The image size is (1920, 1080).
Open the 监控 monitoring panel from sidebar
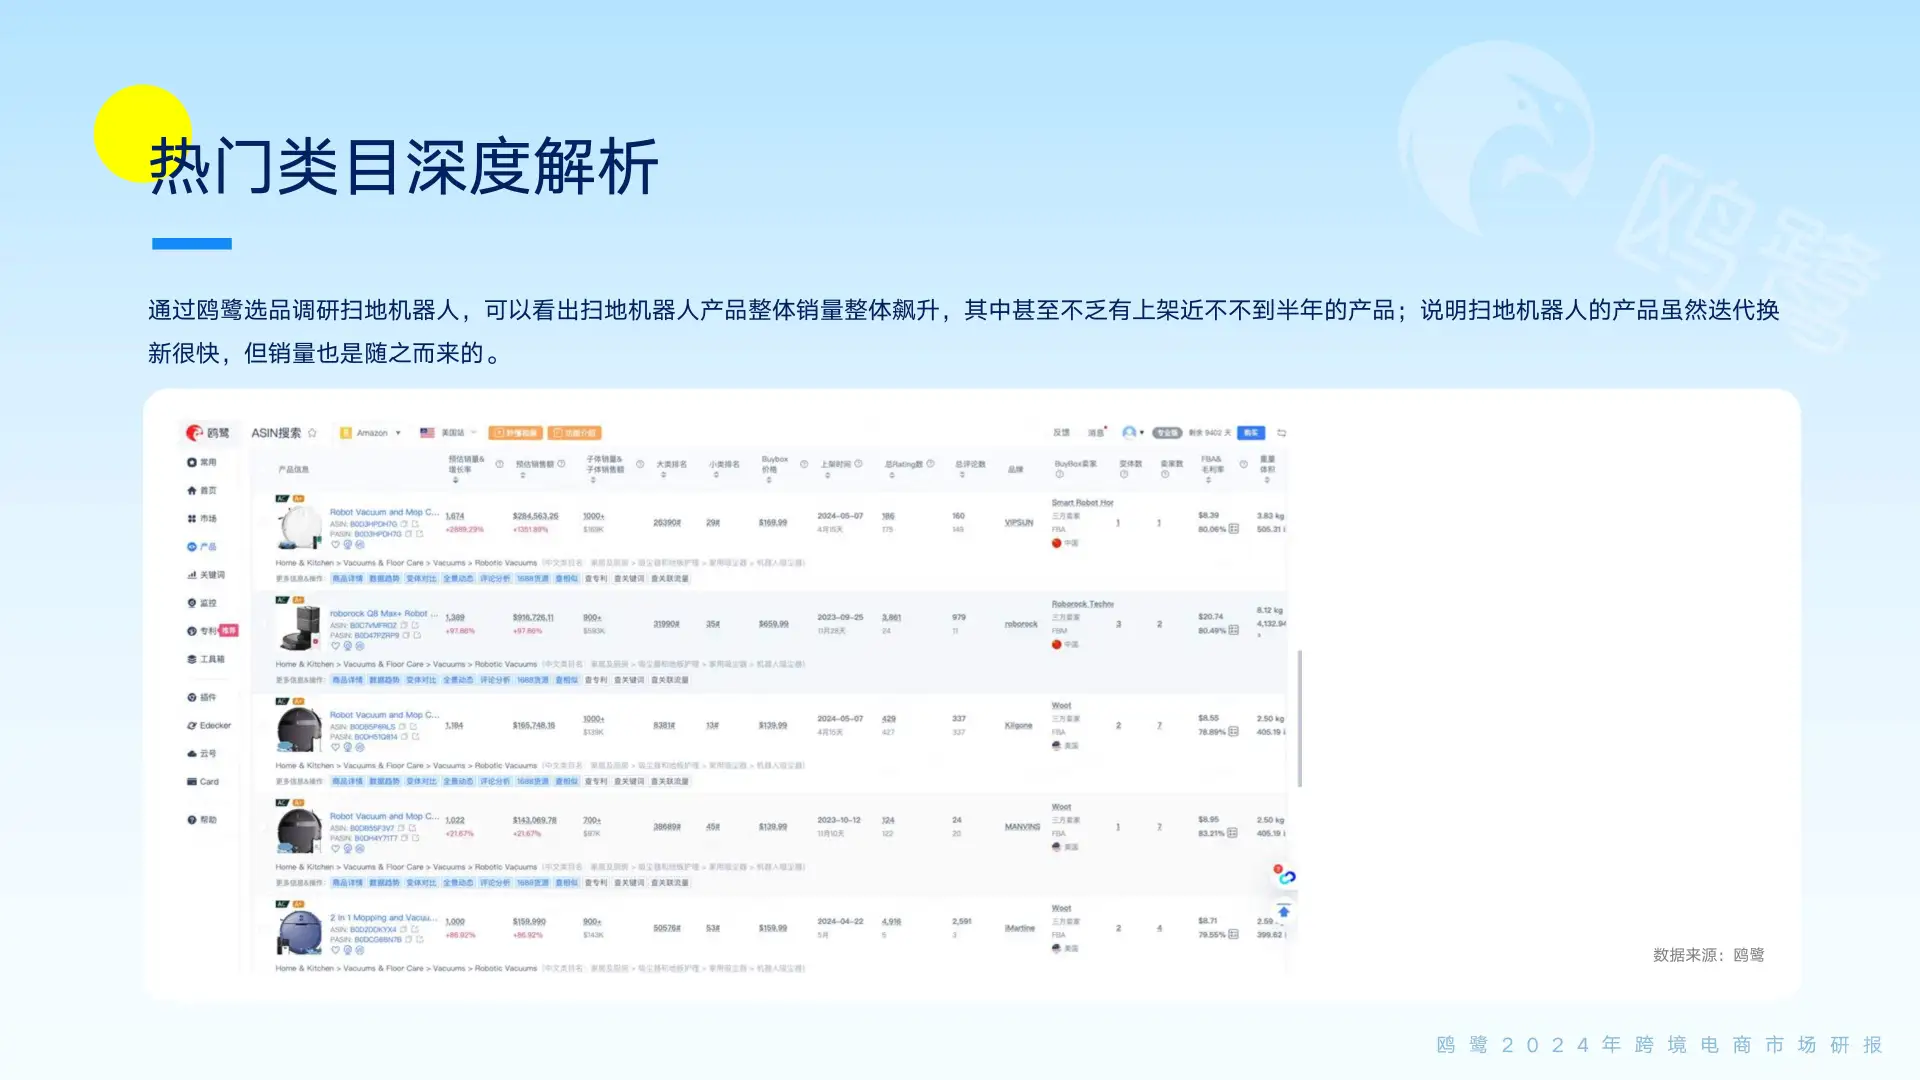pyautogui.click(x=207, y=603)
